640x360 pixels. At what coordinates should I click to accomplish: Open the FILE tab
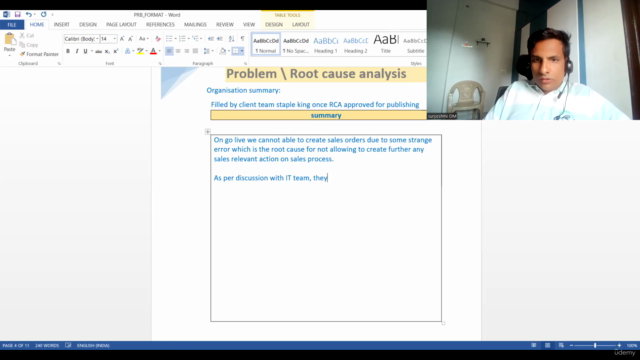coord(12,25)
